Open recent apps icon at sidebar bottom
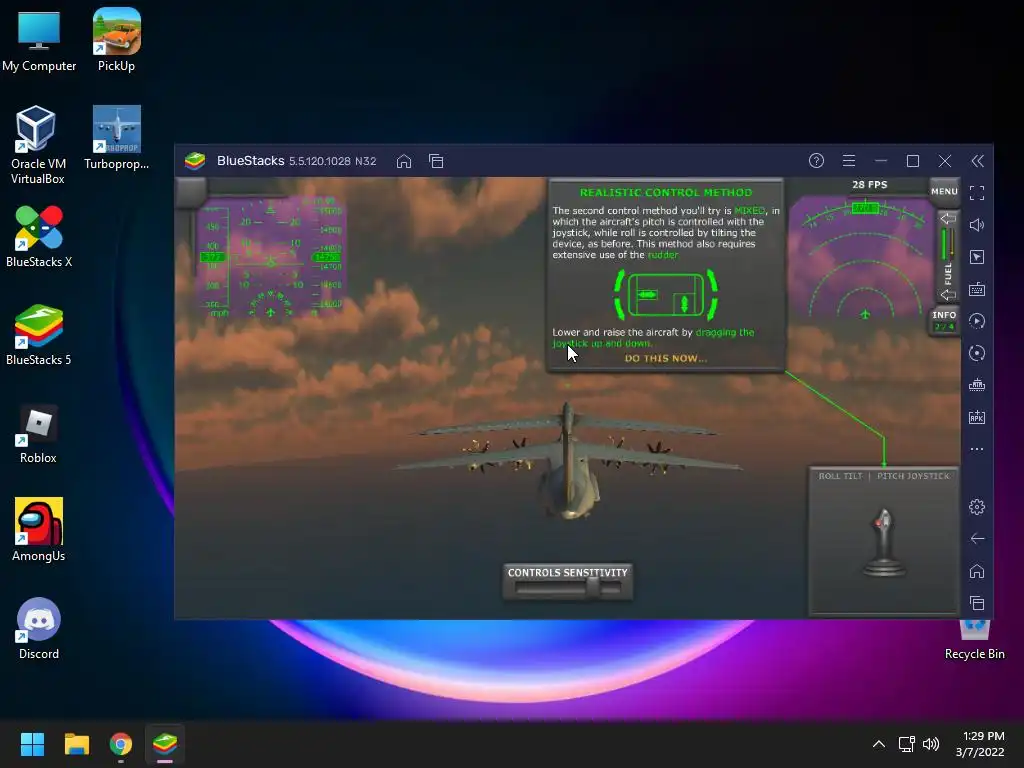The image size is (1024, 768). click(977, 603)
